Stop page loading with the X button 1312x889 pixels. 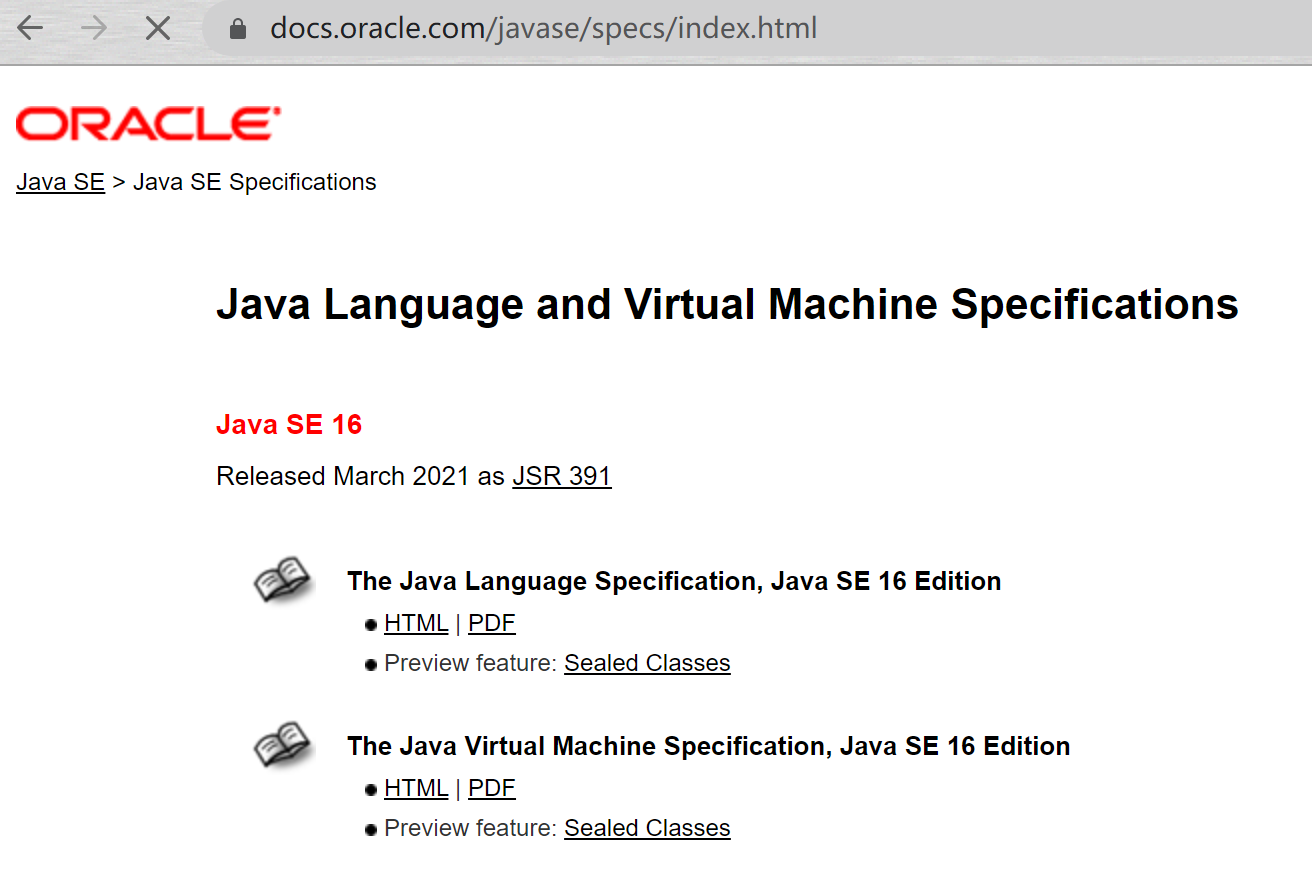coord(158,28)
